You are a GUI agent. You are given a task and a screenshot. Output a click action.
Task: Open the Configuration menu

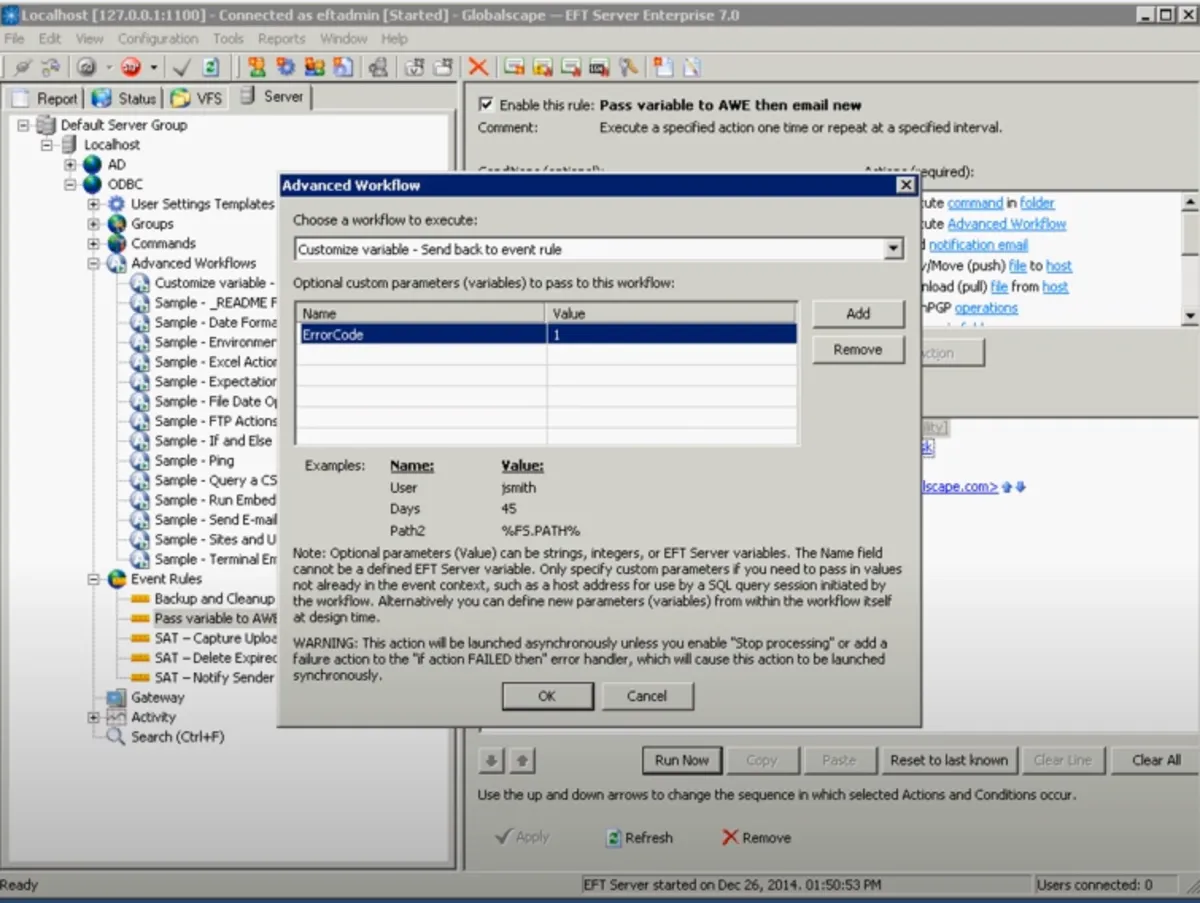[x=158, y=38]
